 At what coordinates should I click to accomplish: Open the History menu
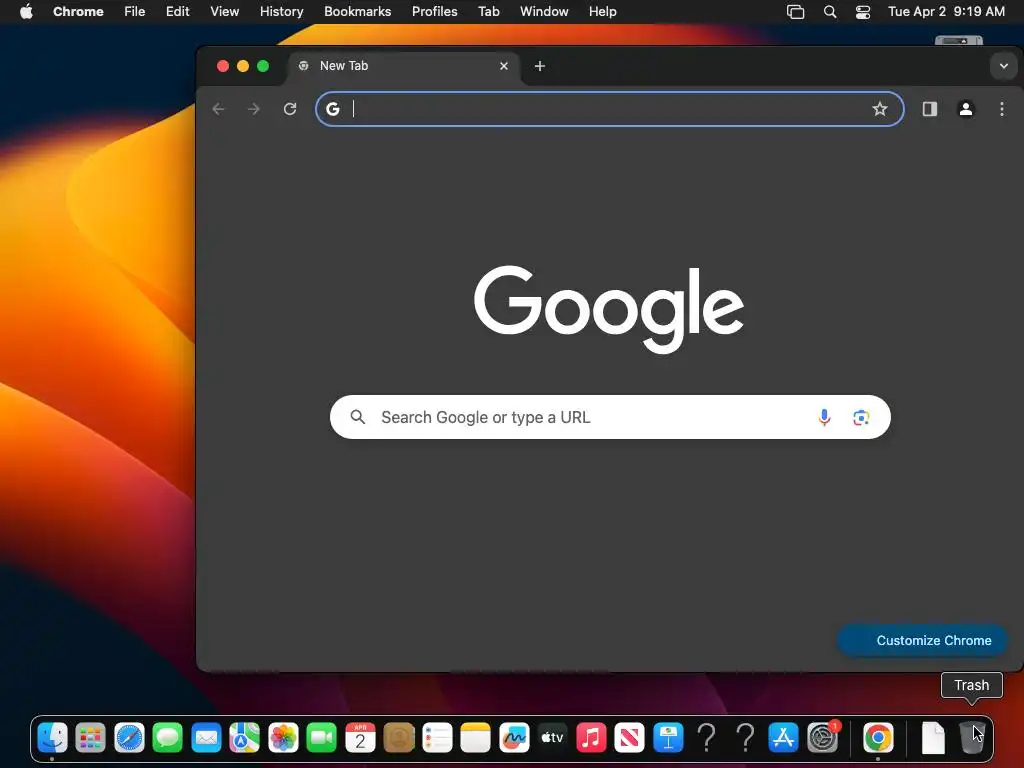[x=281, y=12]
